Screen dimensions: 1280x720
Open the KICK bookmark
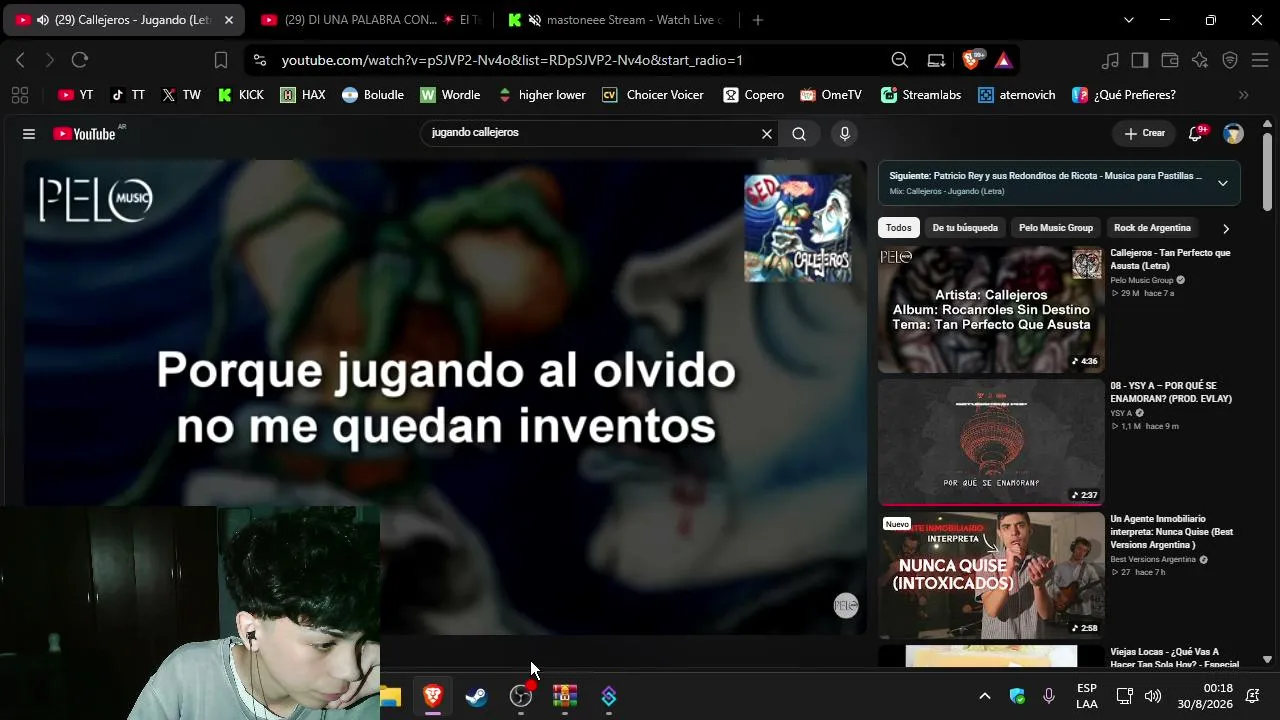pos(241,95)
